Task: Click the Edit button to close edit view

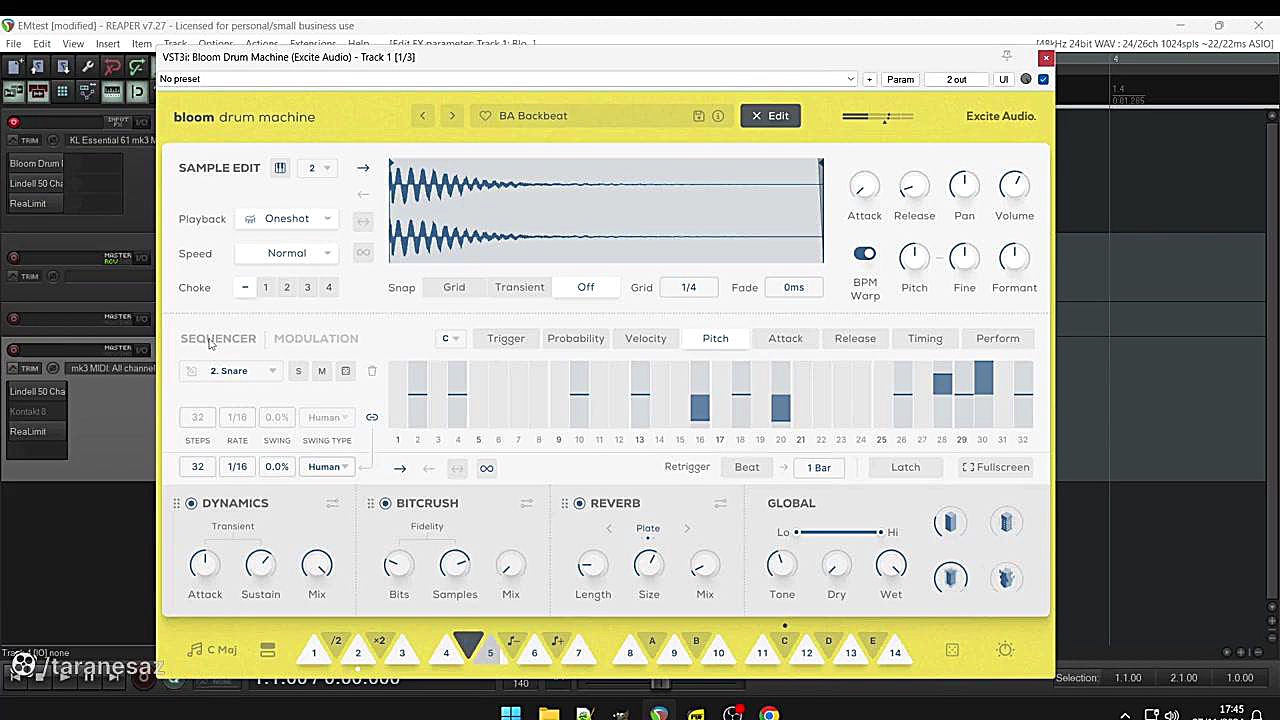Action: click(x=770, y=116)
